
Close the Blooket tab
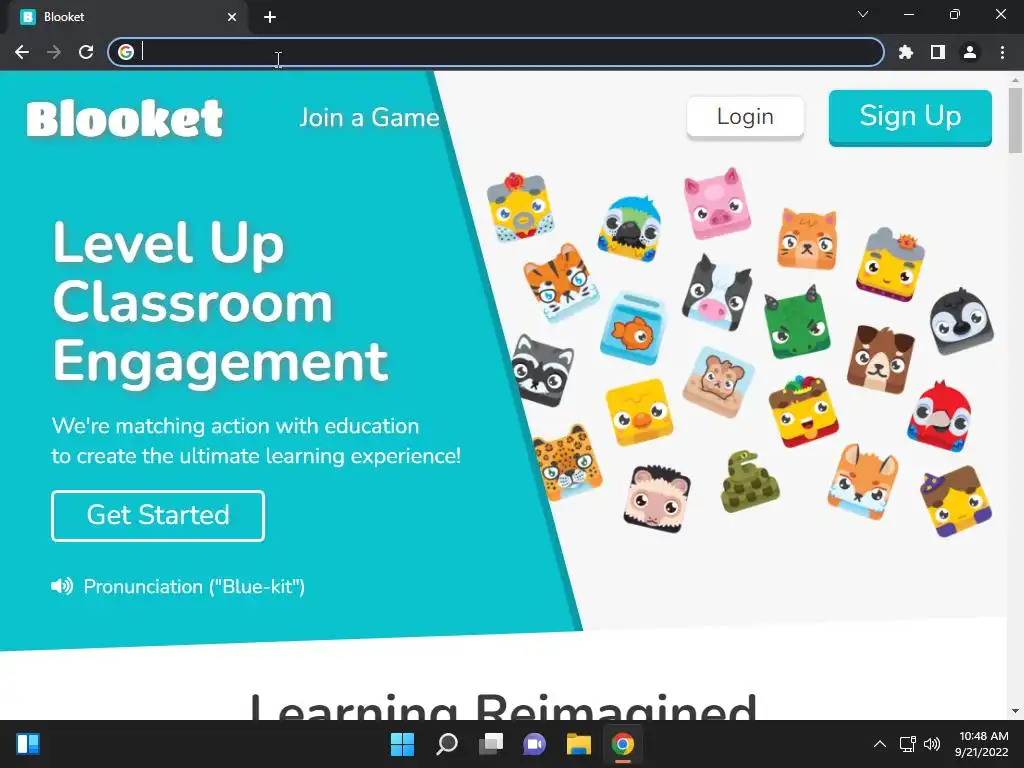(x=232, y=17)
